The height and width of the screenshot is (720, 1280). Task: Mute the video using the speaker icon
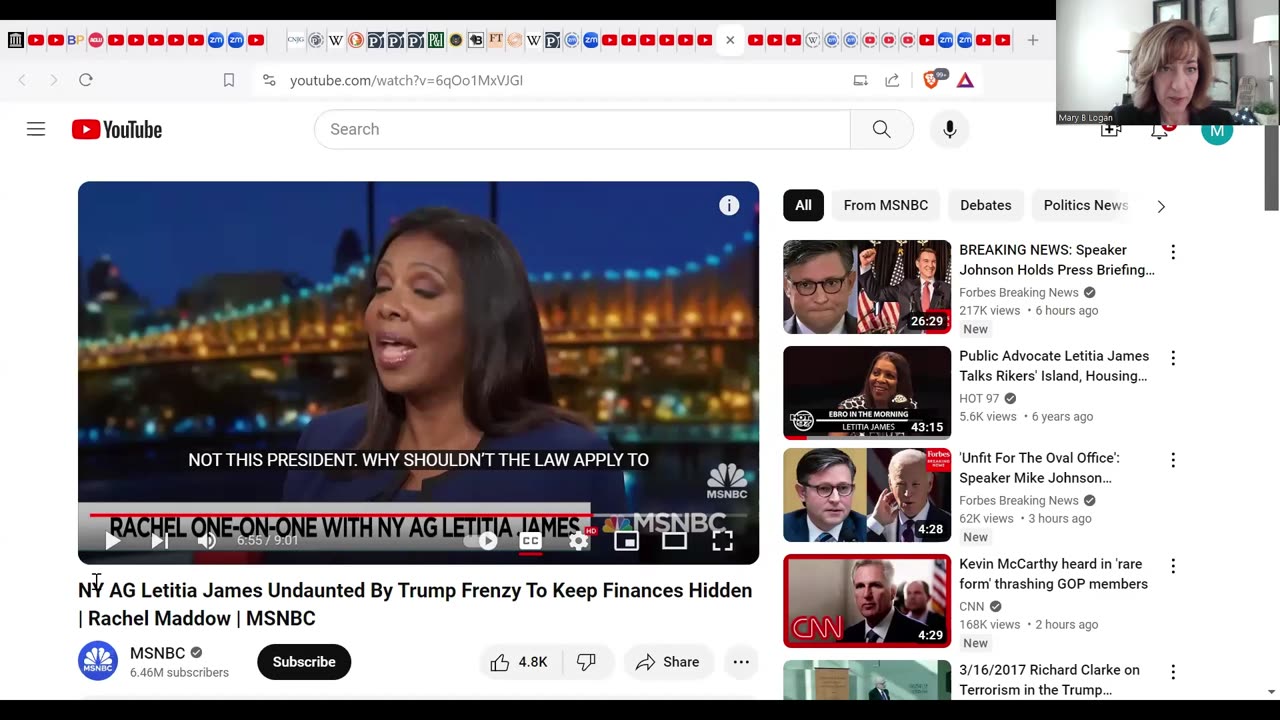pyautogui.click(x=207, y=541)
